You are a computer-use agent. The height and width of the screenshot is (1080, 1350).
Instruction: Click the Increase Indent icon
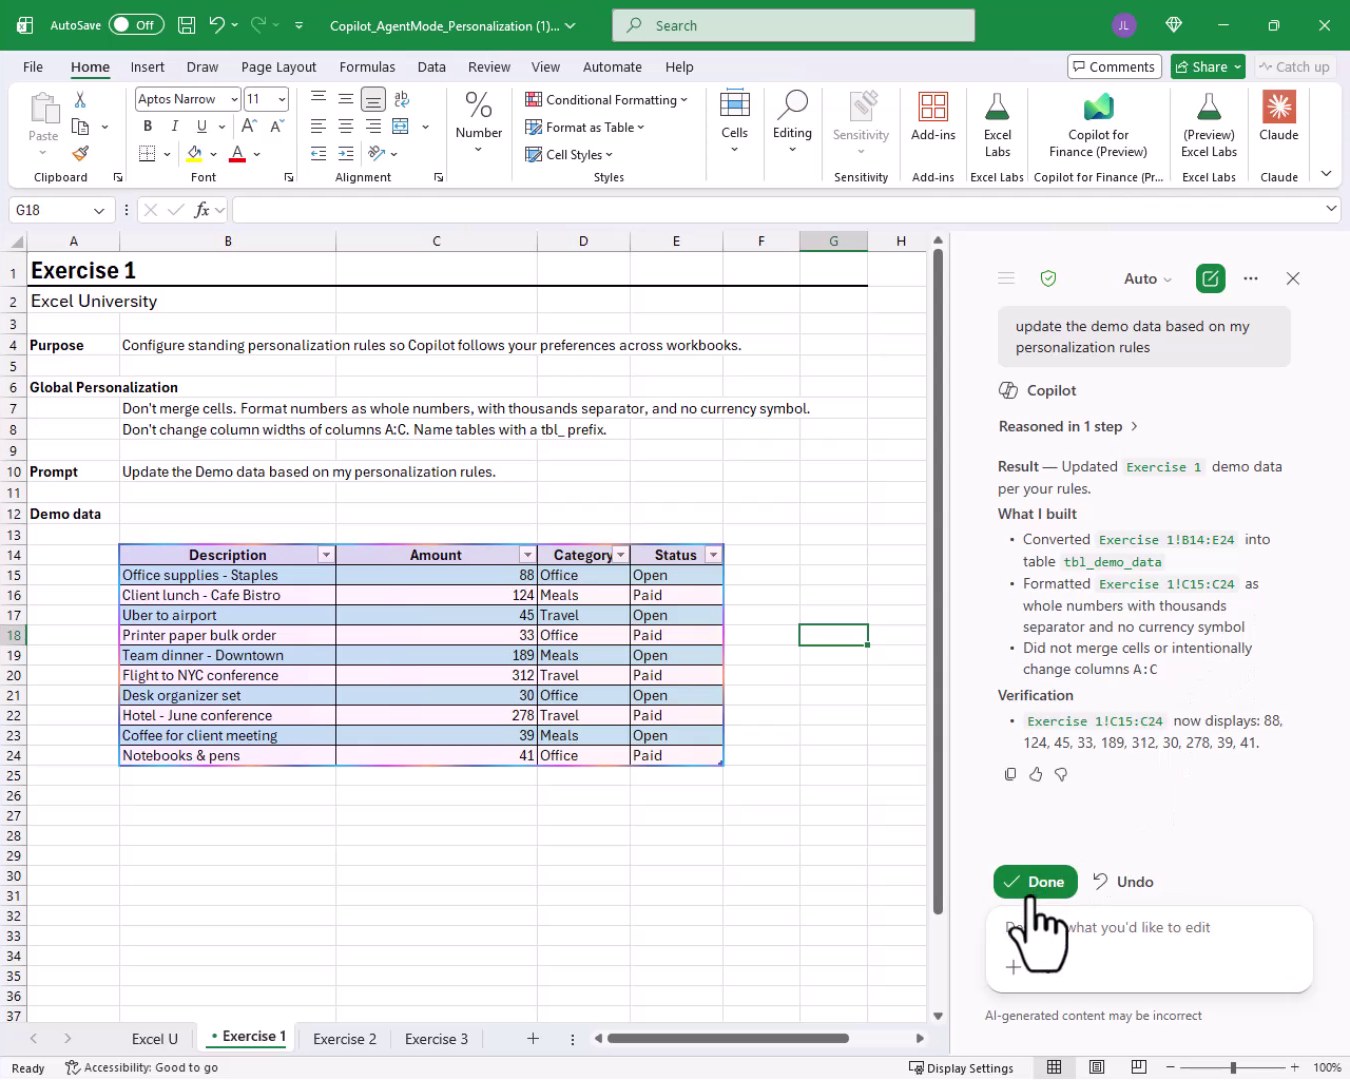point(346,154)
